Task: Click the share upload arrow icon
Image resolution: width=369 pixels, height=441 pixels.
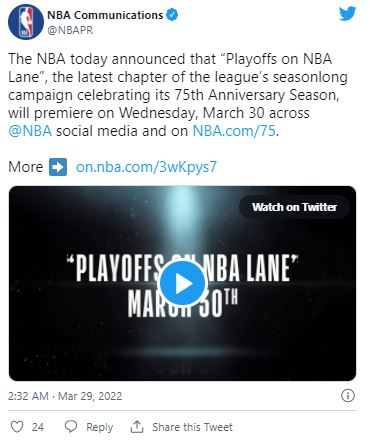Action: click(137, 427)
